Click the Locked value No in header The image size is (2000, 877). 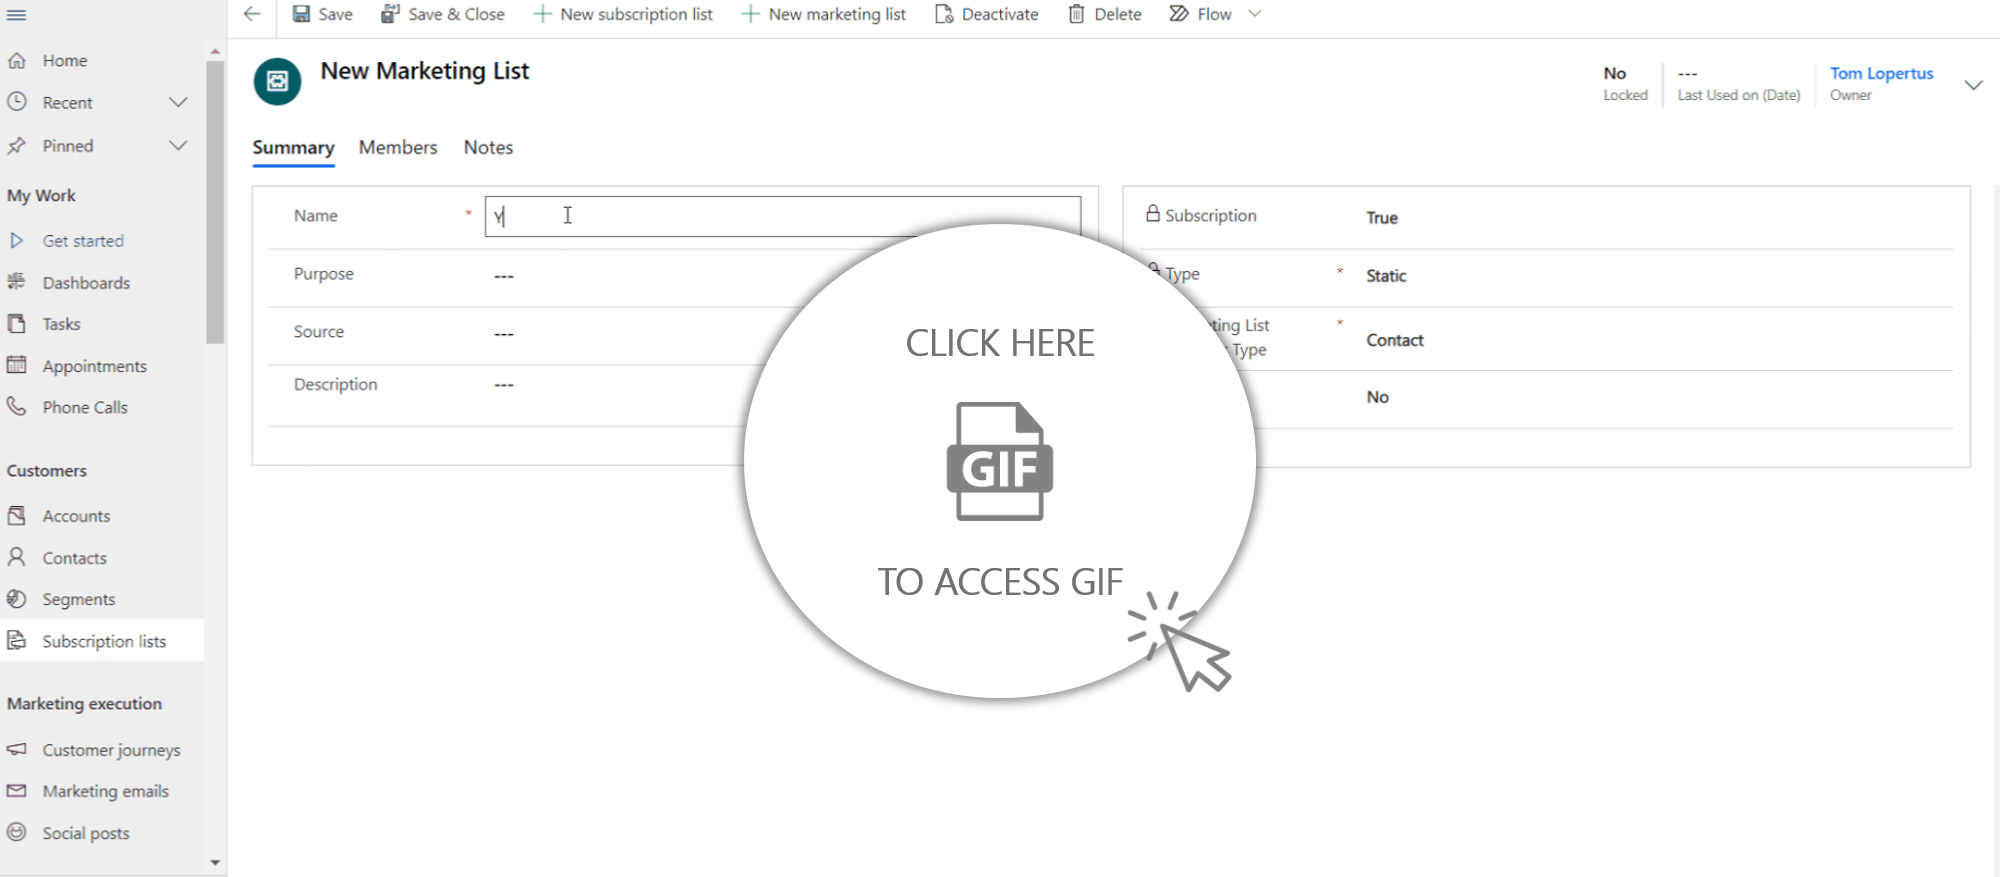pos(1614,73)
